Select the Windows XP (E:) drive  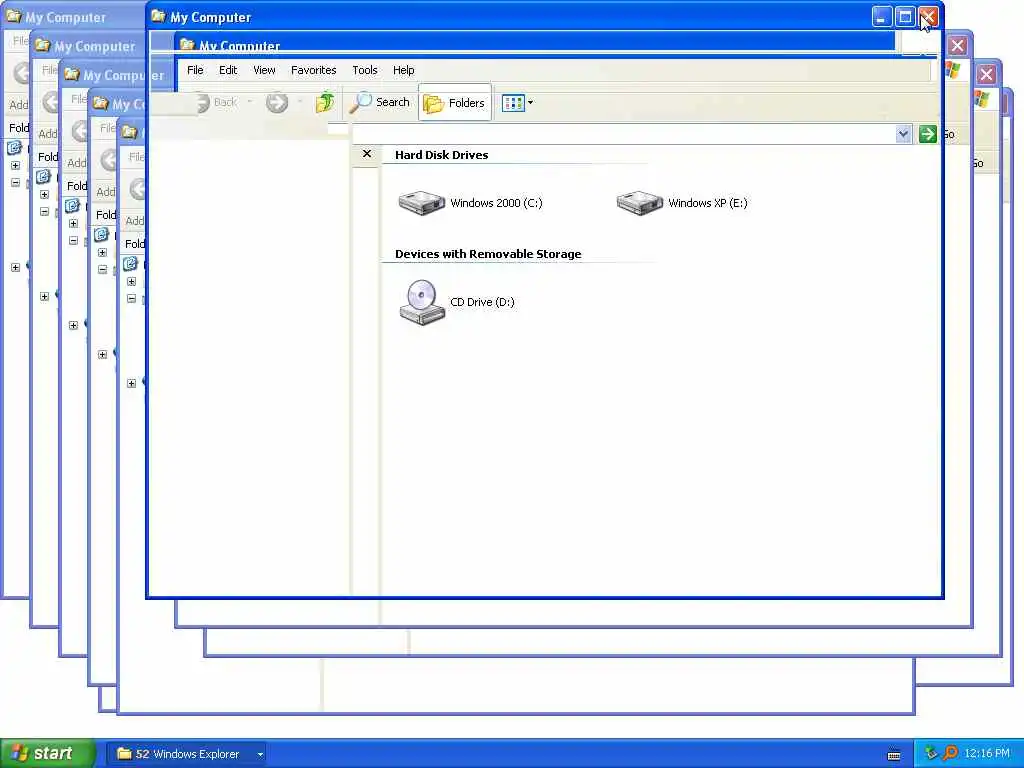pyautogui.click(x=682, y=203)
